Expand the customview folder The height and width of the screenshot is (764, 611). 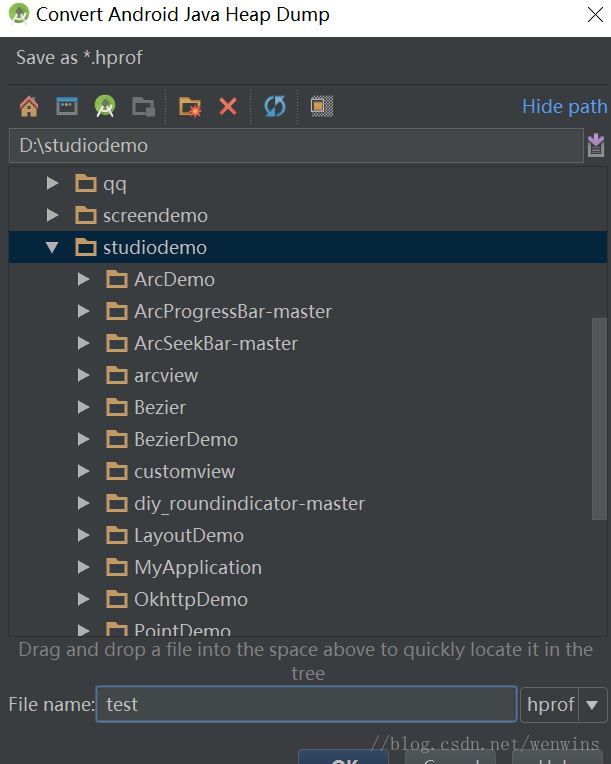[83, 471]
